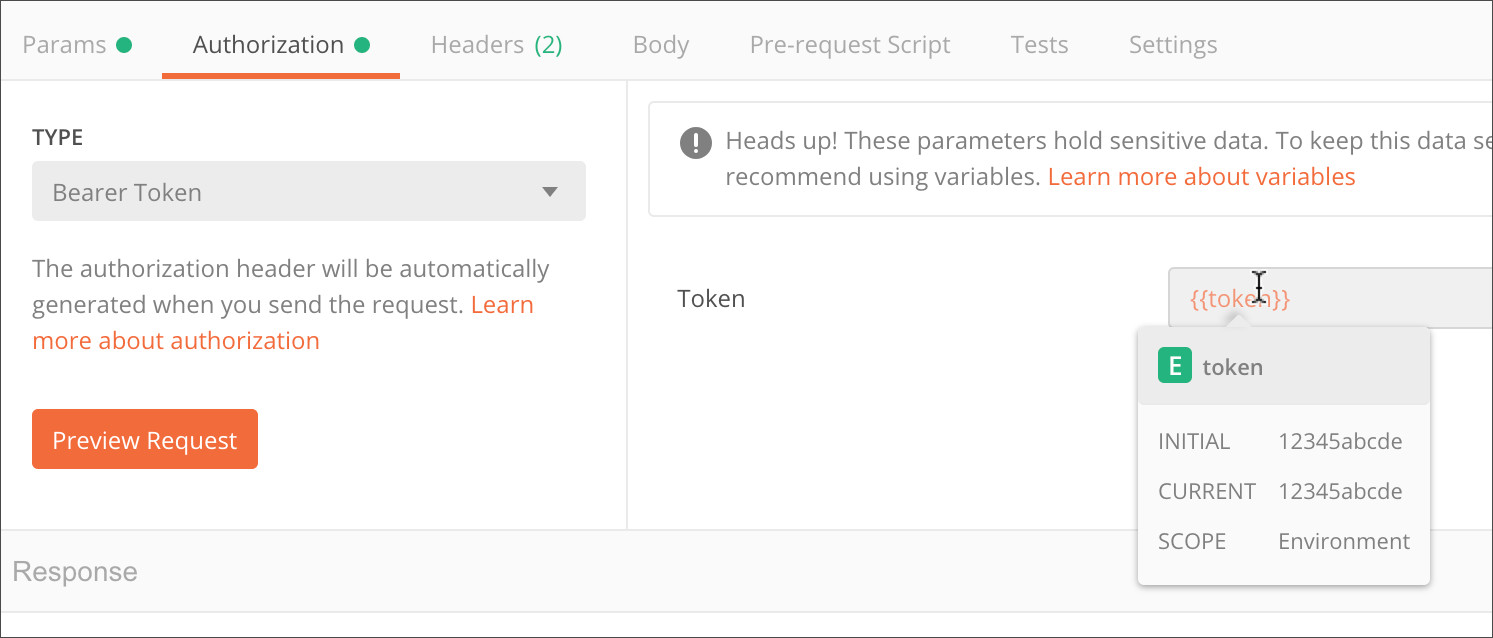
Task: Open the Headers tab showing two entries
Action: tap(496, 44)
